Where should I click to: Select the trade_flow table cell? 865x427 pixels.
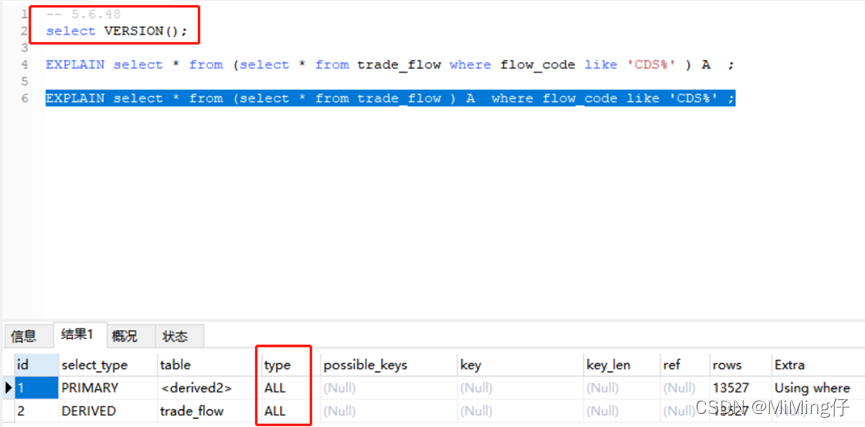[209, 411]
